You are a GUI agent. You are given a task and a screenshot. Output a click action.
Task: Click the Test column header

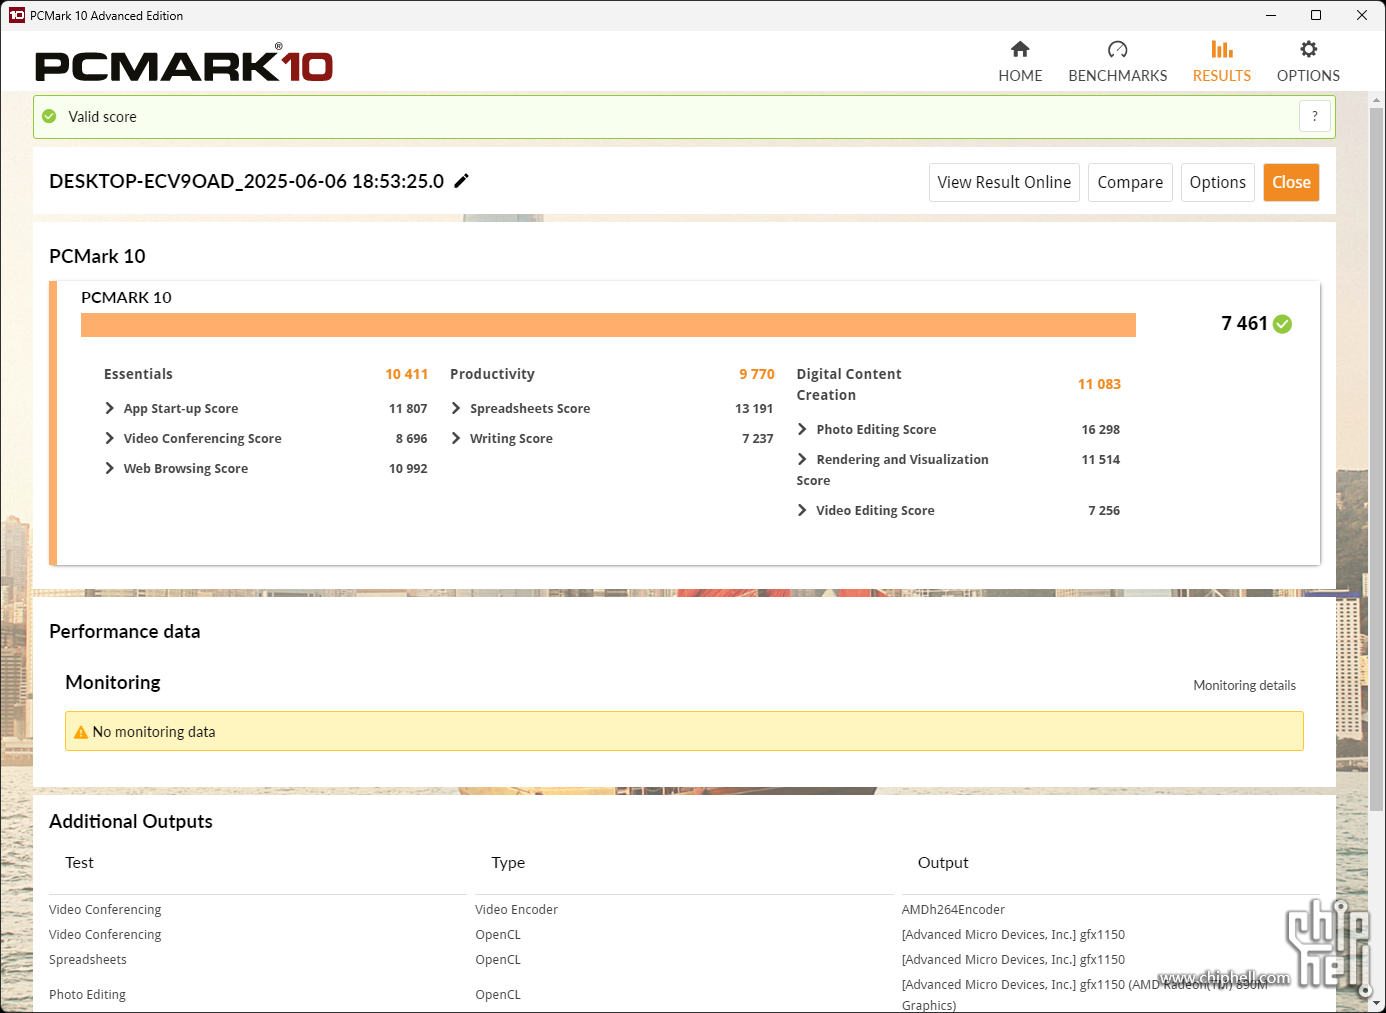coord(79,862)
